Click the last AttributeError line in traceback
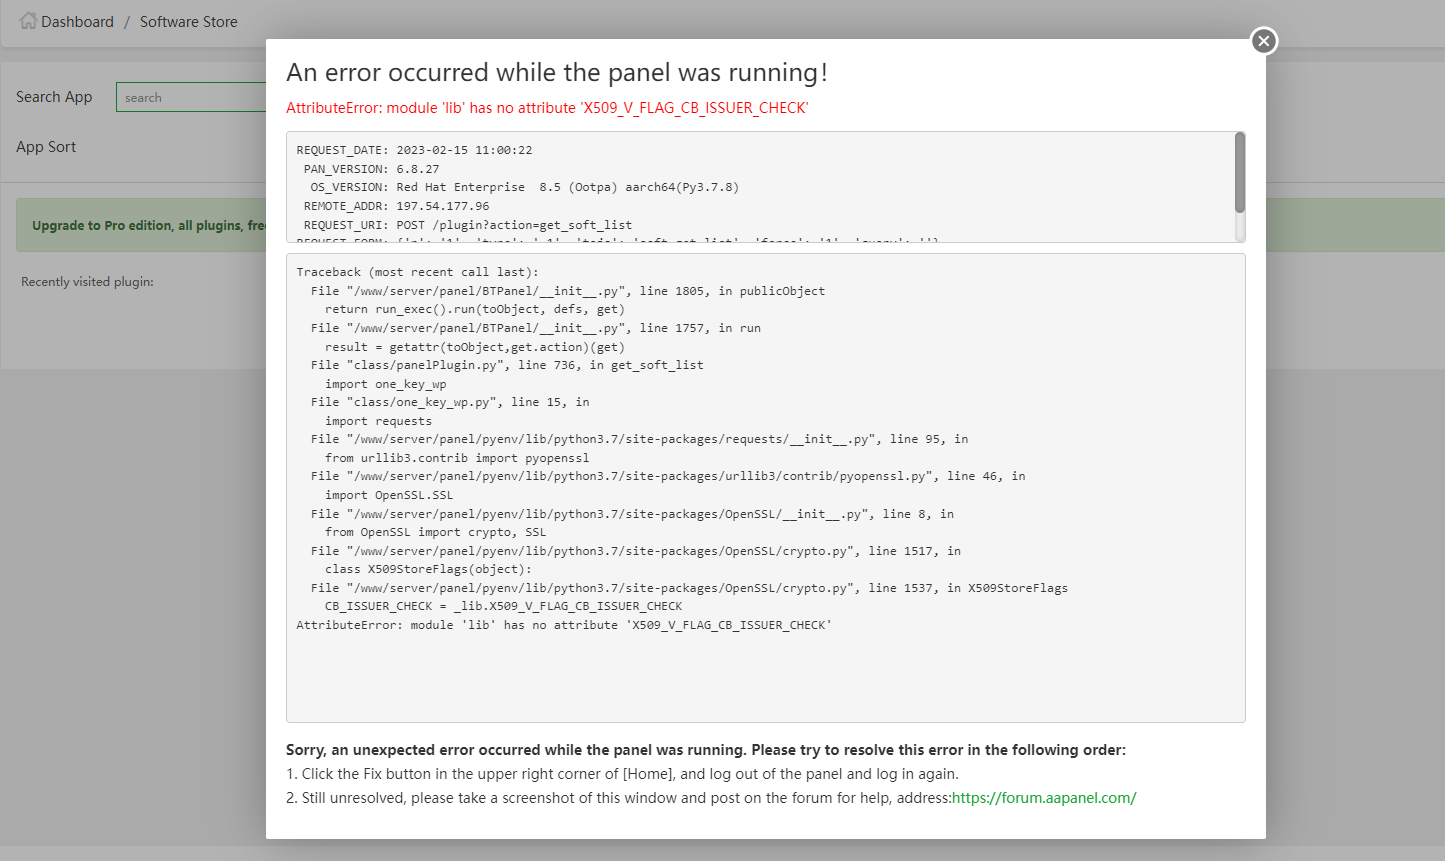The image size is (1445, 861). (563, 625)
